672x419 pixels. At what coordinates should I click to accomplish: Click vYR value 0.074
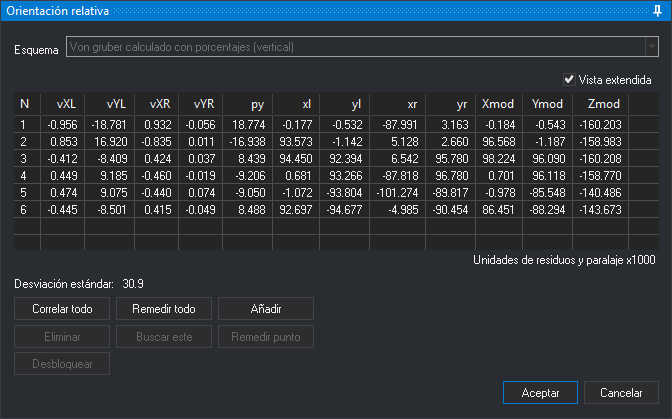[201, 193]
